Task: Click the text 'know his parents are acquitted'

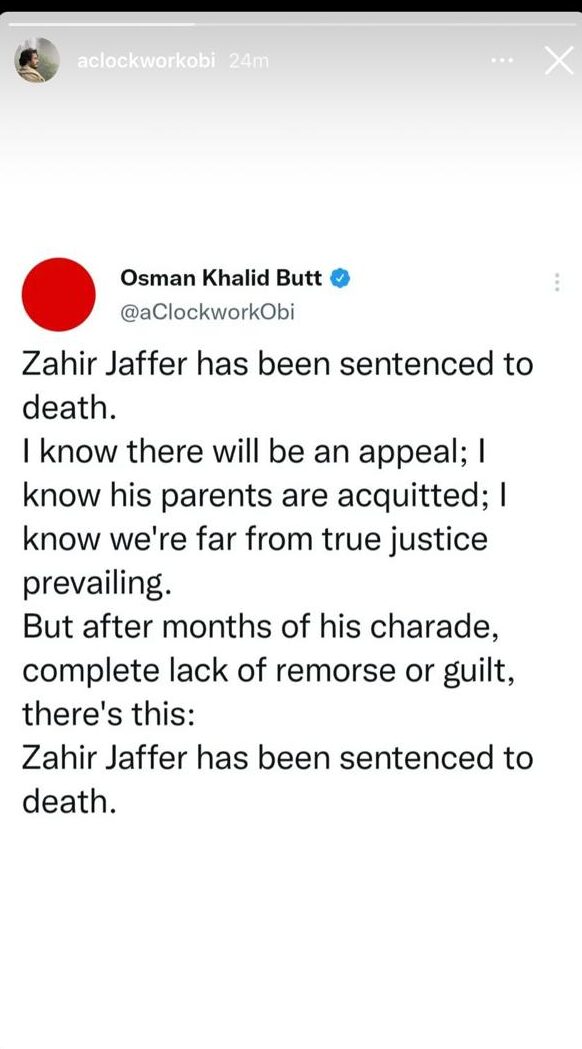Action: click(256, 496)
